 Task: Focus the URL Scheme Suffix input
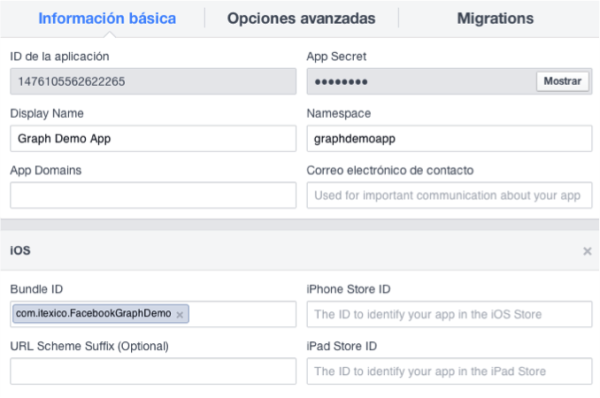tap(153, 371)
